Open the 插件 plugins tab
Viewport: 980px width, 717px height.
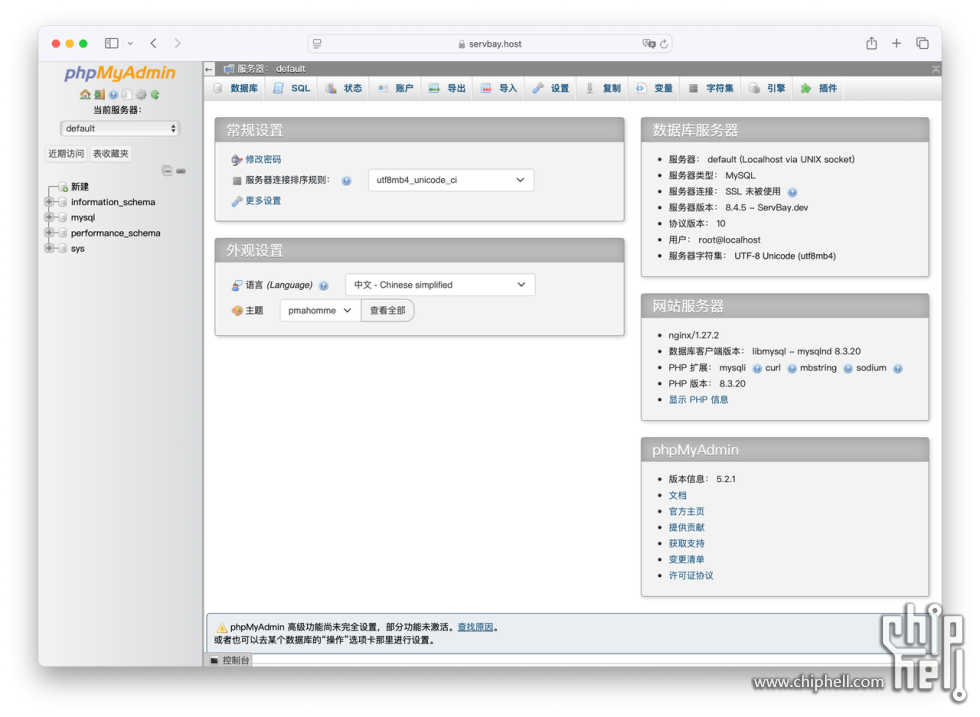819,88
